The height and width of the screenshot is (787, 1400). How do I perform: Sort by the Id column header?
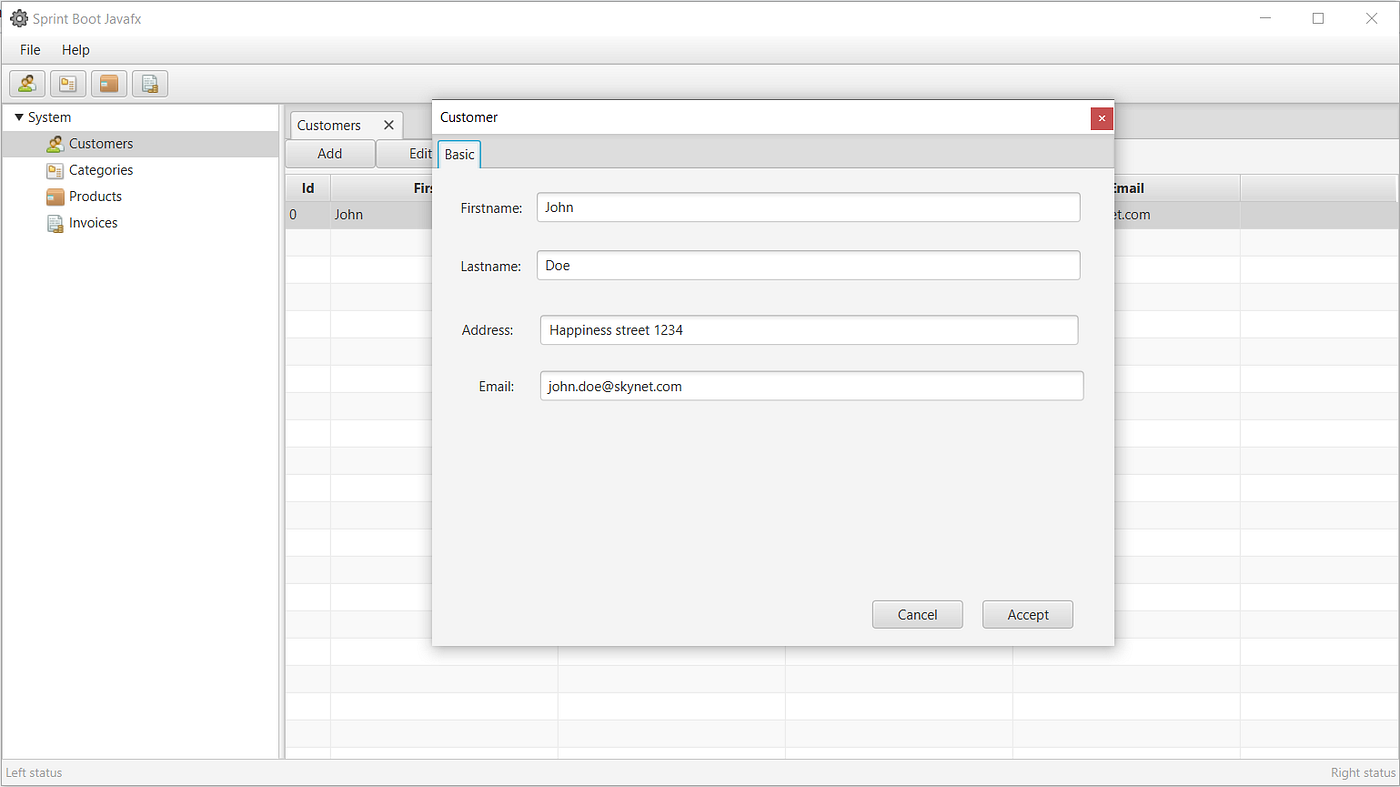307,187
